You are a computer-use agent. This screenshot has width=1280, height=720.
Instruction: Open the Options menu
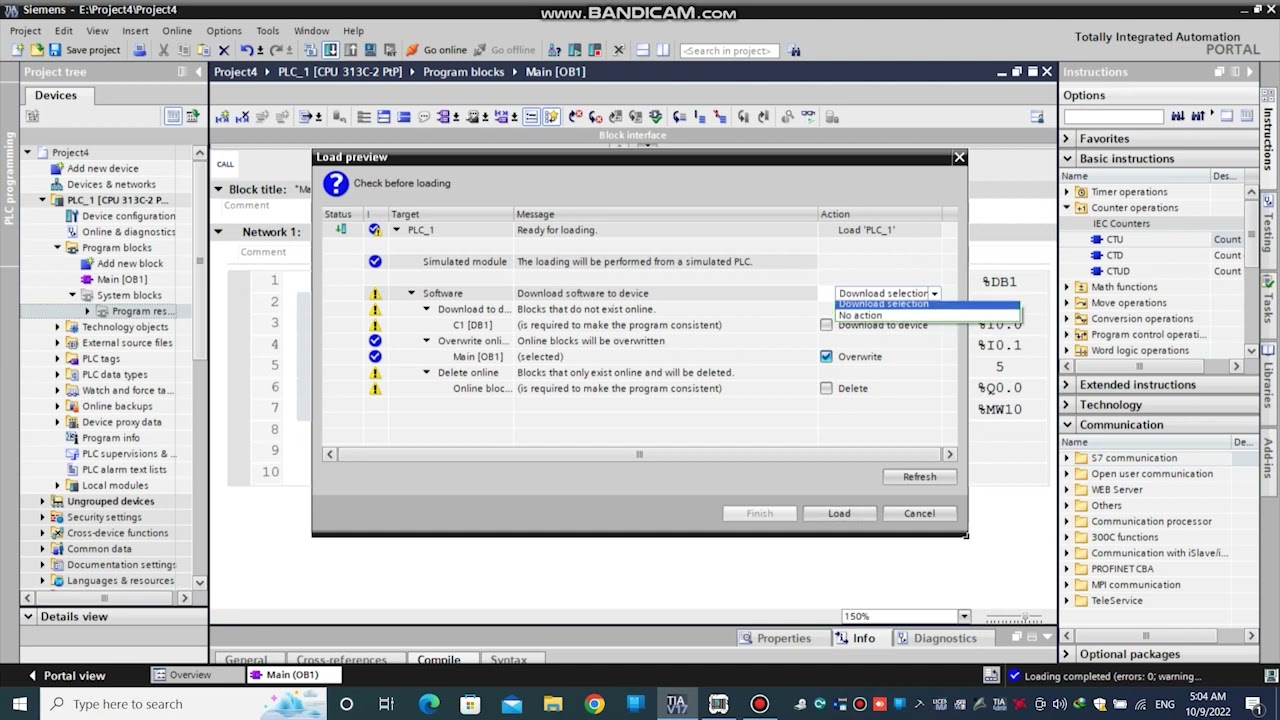pyautogui.click(x=224, y=31)
